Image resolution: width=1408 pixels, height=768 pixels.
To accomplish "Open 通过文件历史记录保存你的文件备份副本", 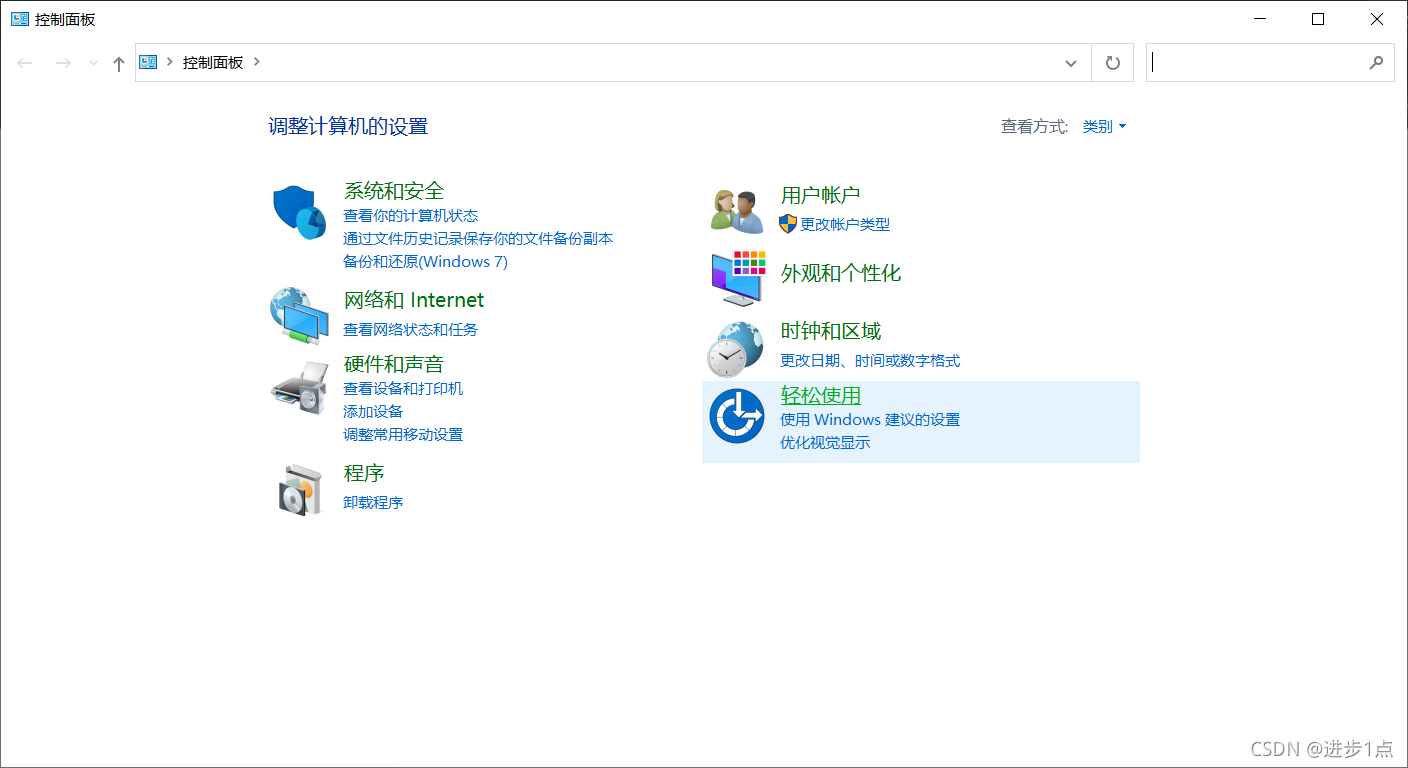I will pos(478,239).
